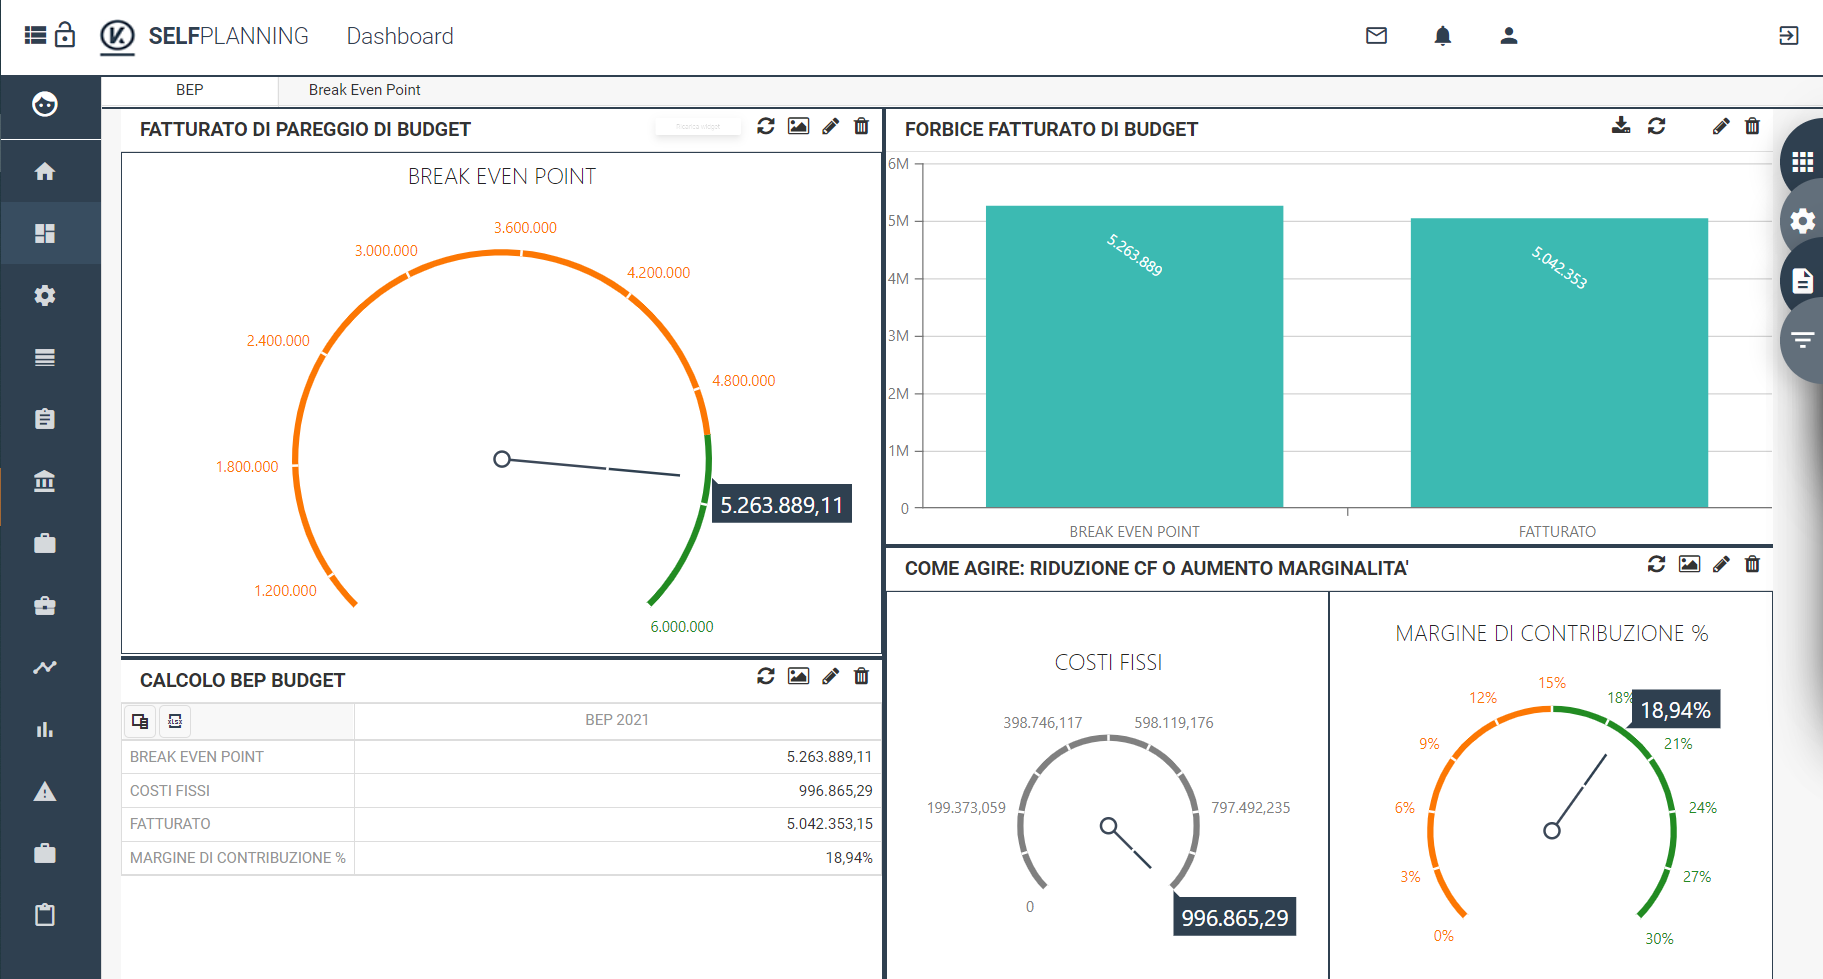The height and width of the screenshot is (979, 1823).
Task: Click the 18,94% gauge value label
Action: (x=1675, y=710)
